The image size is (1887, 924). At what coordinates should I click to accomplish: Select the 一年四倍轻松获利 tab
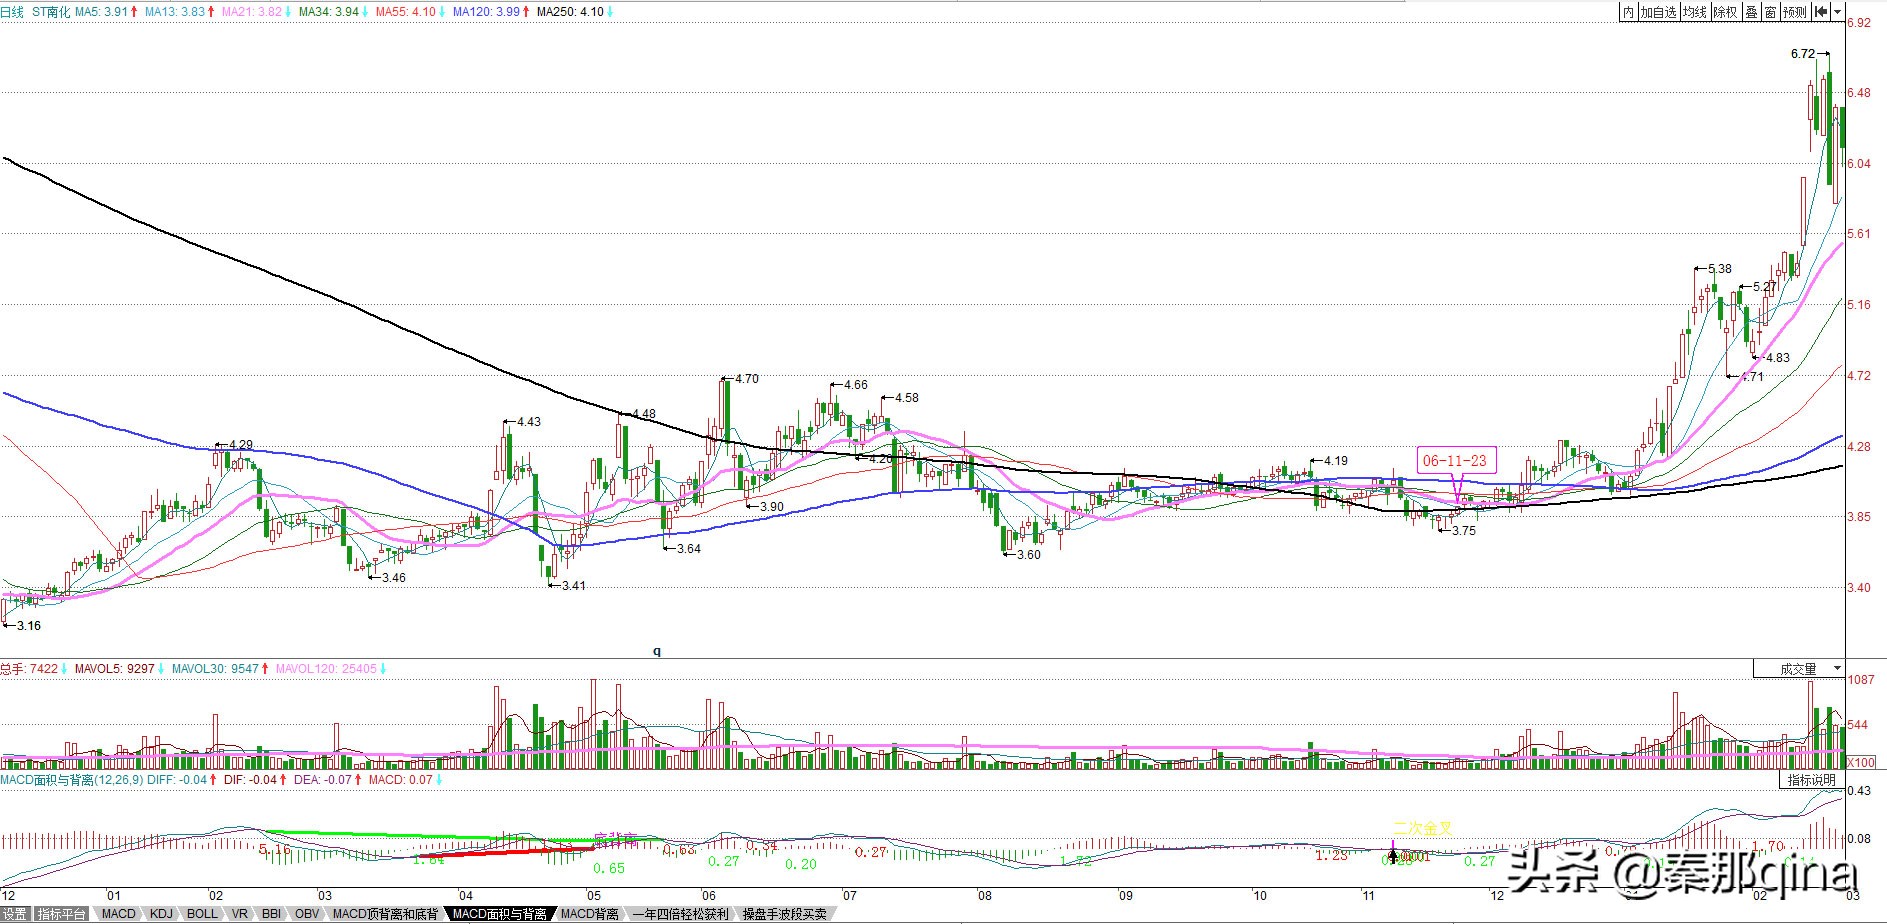(681, 914)
